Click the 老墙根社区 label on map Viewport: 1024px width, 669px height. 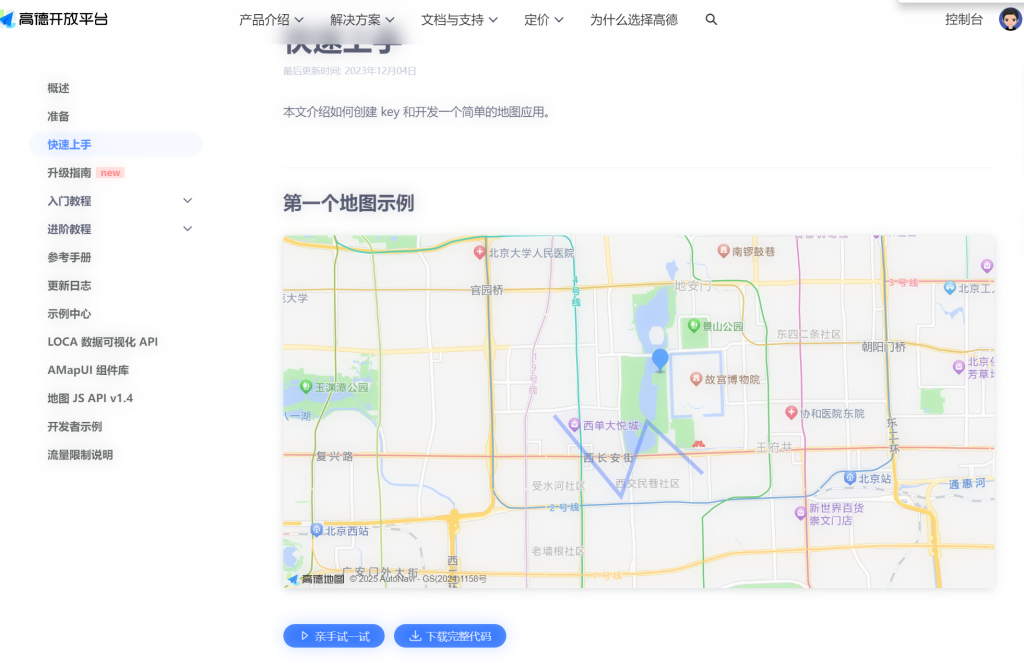click(x=558, y=551)
